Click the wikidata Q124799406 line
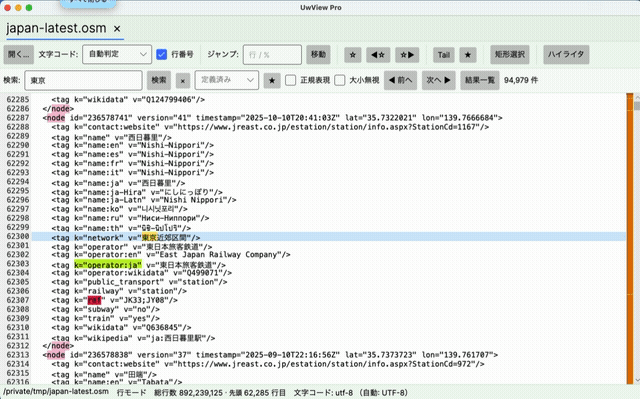 point(128,100)
